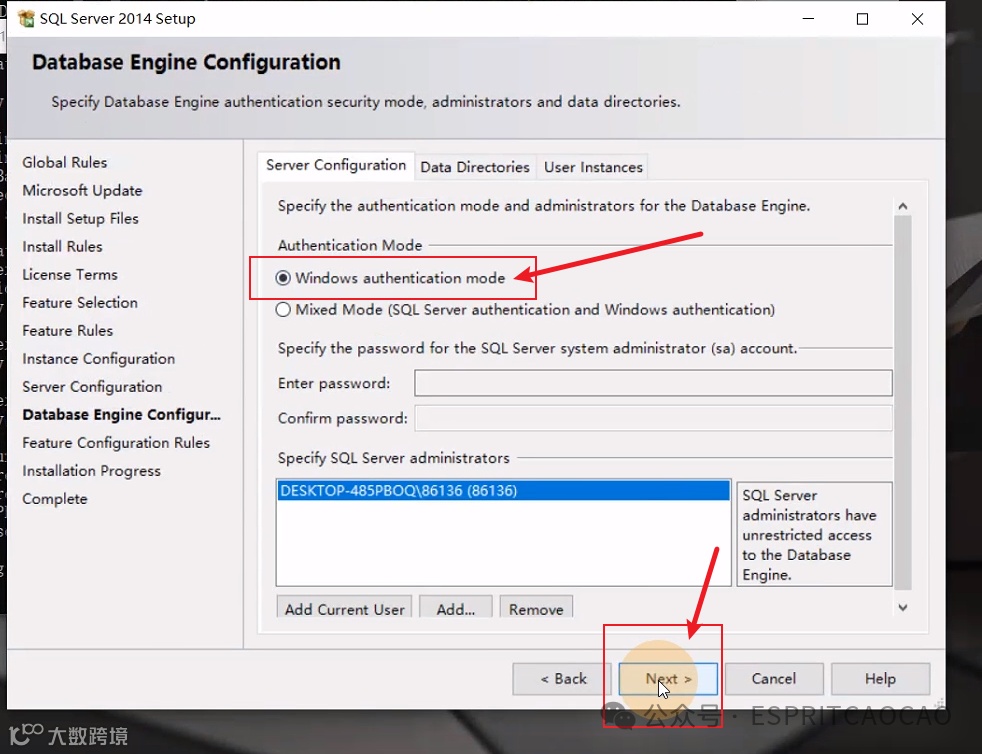Click the Microsoft Update step
982x754 pixels.
(82, 190)
